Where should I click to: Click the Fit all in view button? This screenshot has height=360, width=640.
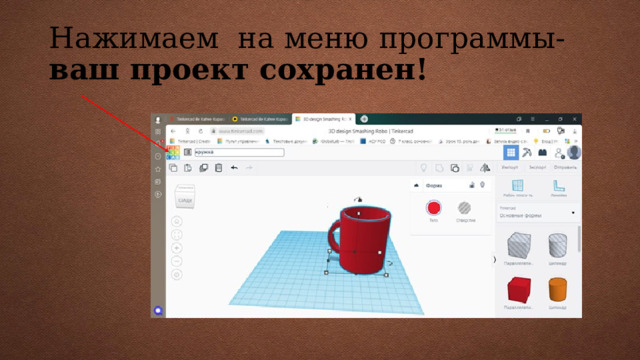click(177, 235)
